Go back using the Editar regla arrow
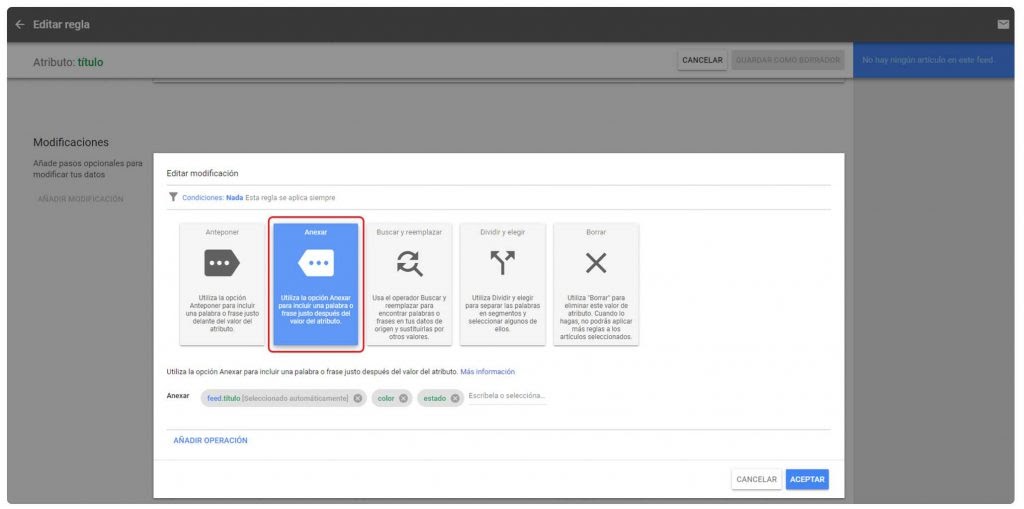Viewport: 1024px width, 509px height. (20, 25)
